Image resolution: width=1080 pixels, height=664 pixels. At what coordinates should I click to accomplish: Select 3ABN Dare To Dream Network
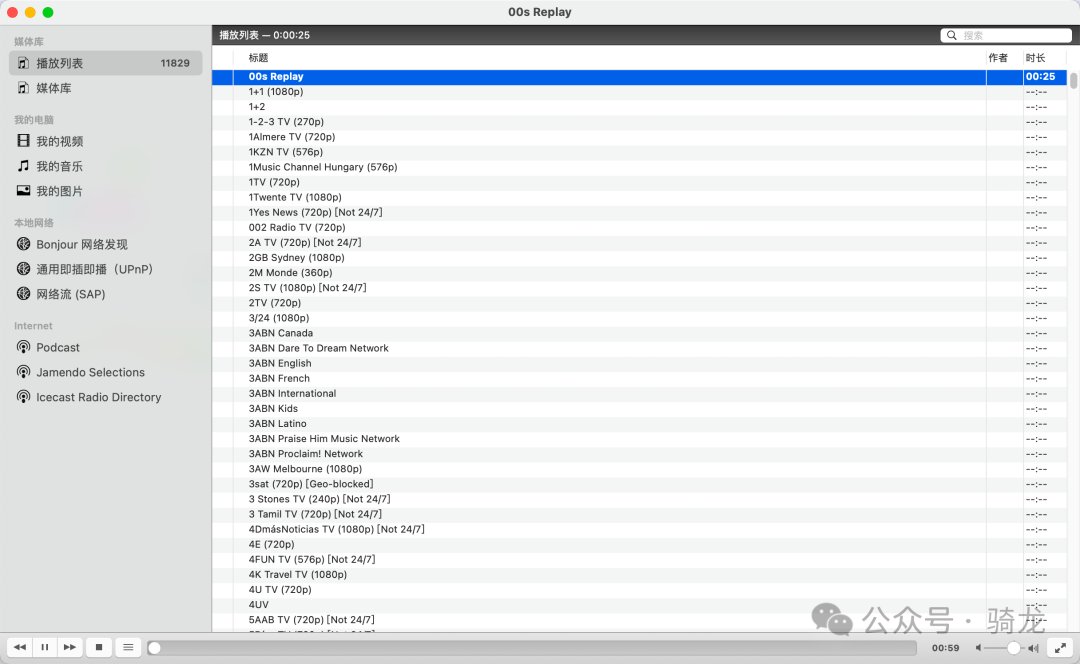pyautogui.click(x=640, y=349)
